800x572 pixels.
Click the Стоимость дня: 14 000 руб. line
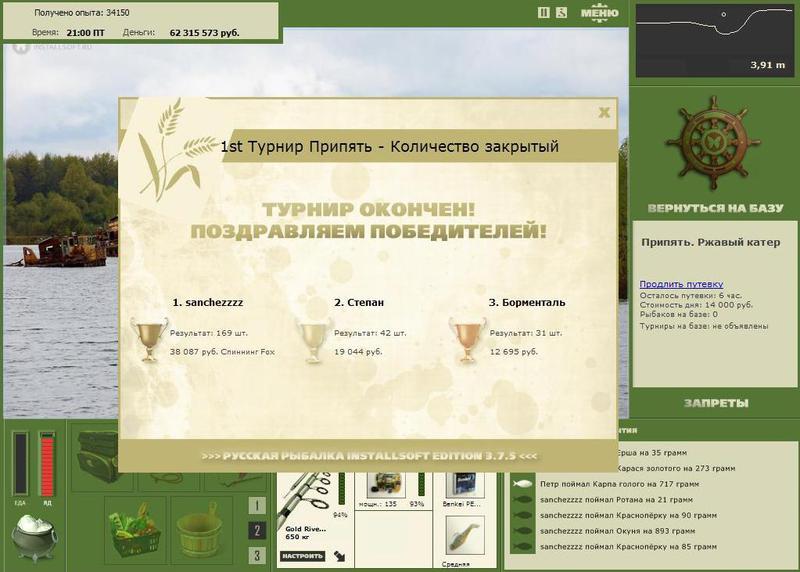pos(696,305)
